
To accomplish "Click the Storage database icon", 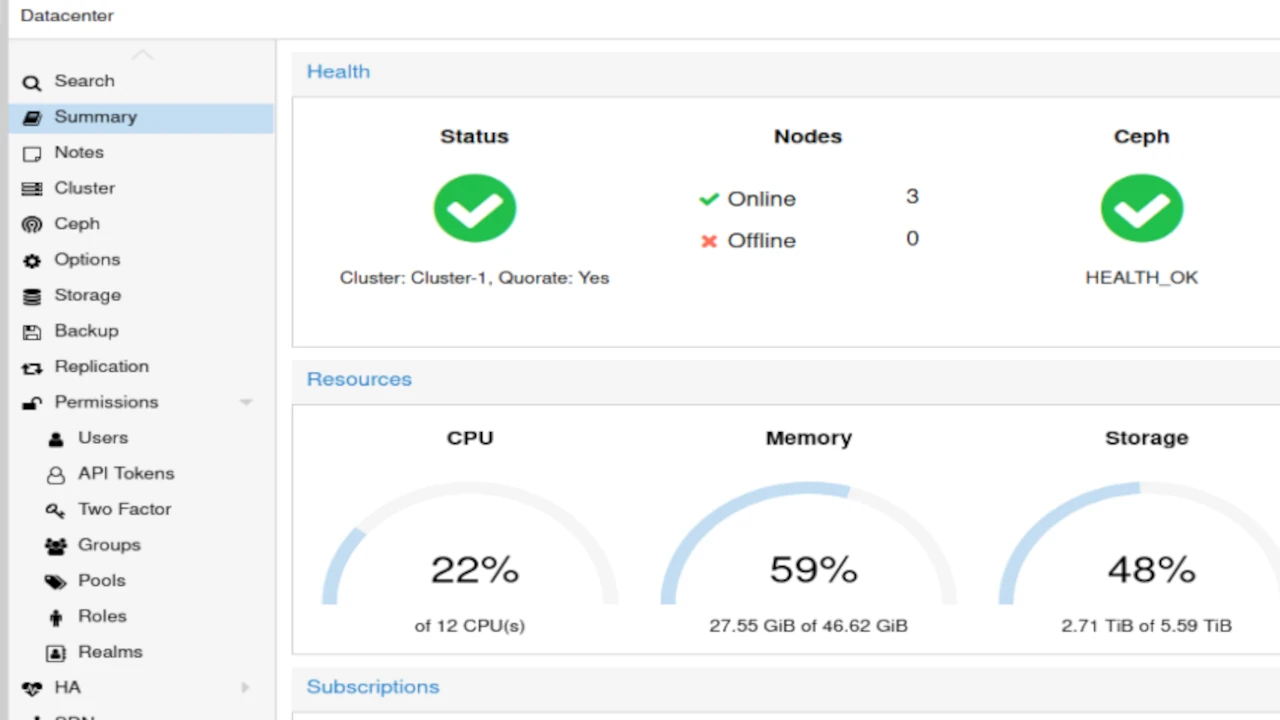I will point(32,297).
